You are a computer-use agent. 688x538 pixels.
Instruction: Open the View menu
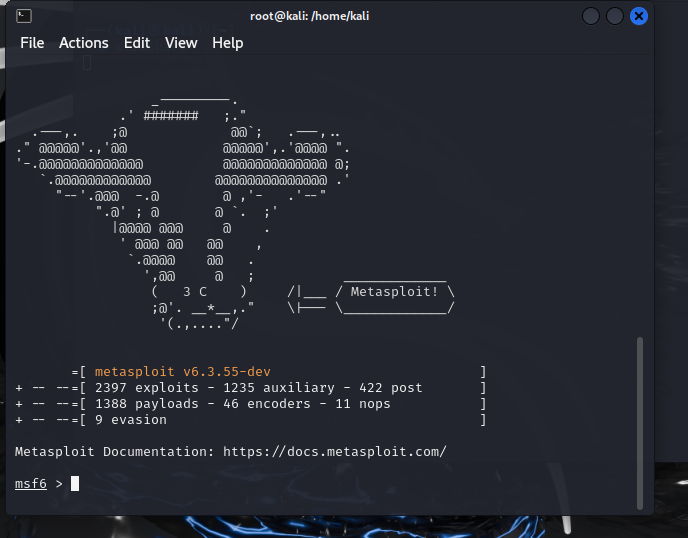[181, 43]
